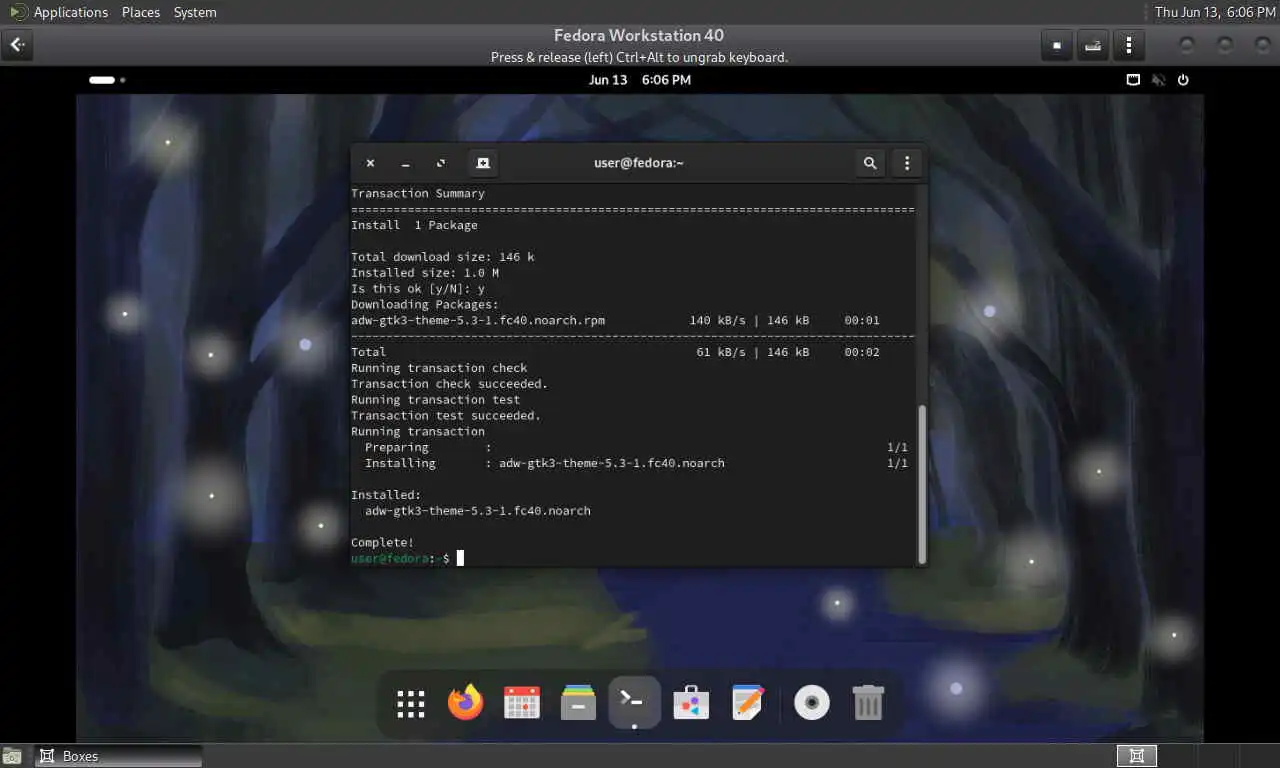Select the Terminal icon in the dock

click(x=634, y=702)
